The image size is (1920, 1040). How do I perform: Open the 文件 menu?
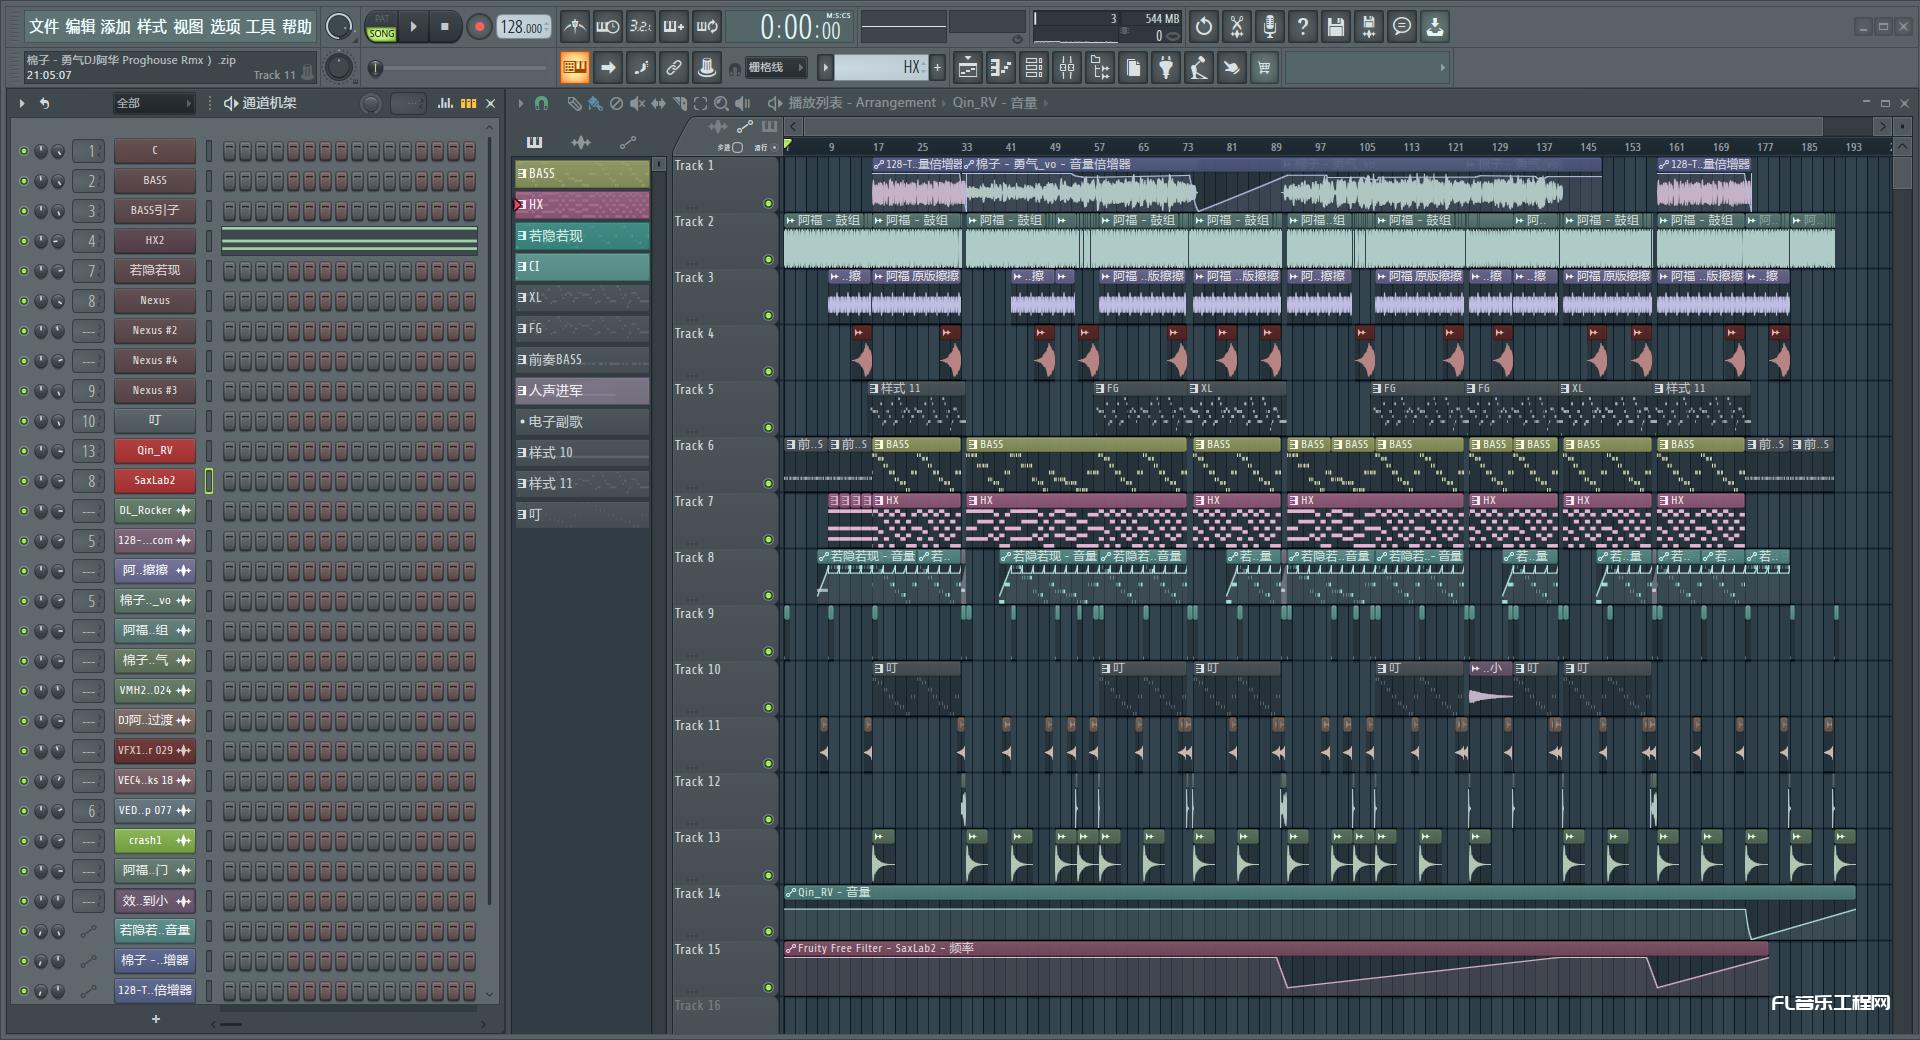click(x=44, y=27)
